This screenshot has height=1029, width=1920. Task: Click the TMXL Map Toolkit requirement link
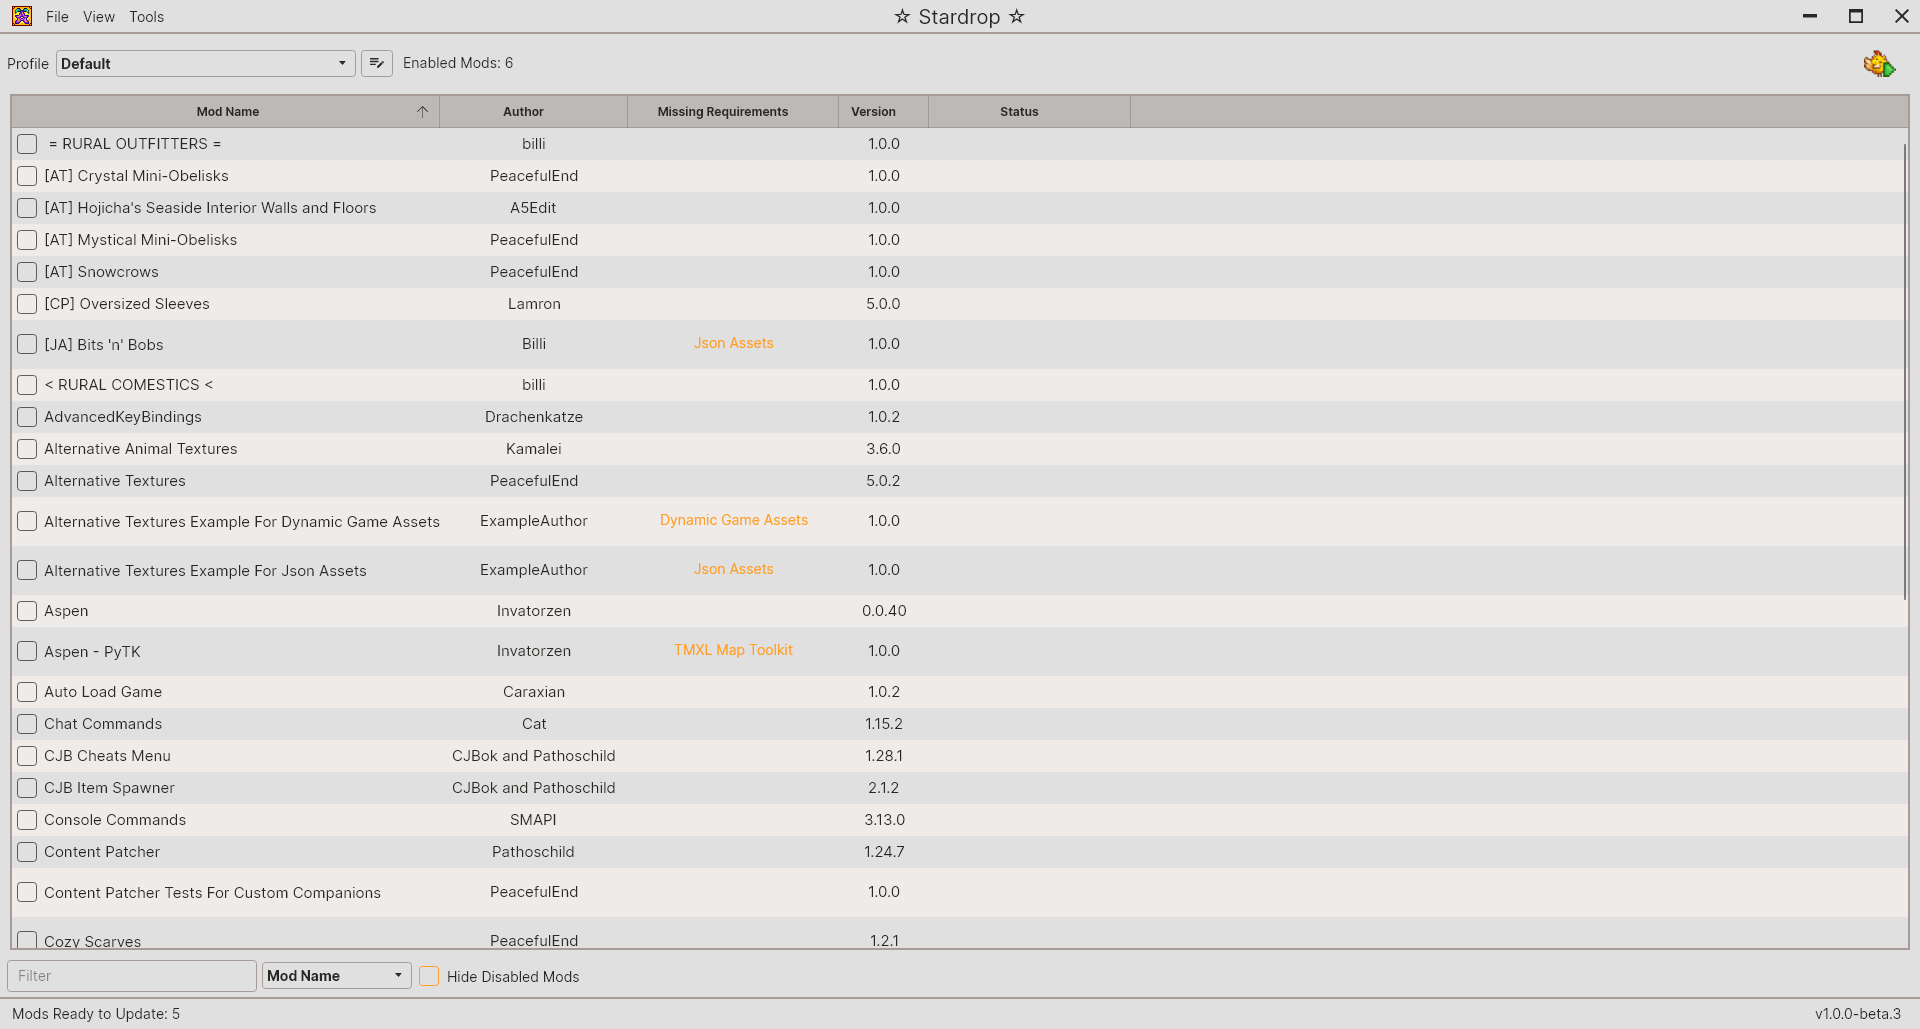733,650
